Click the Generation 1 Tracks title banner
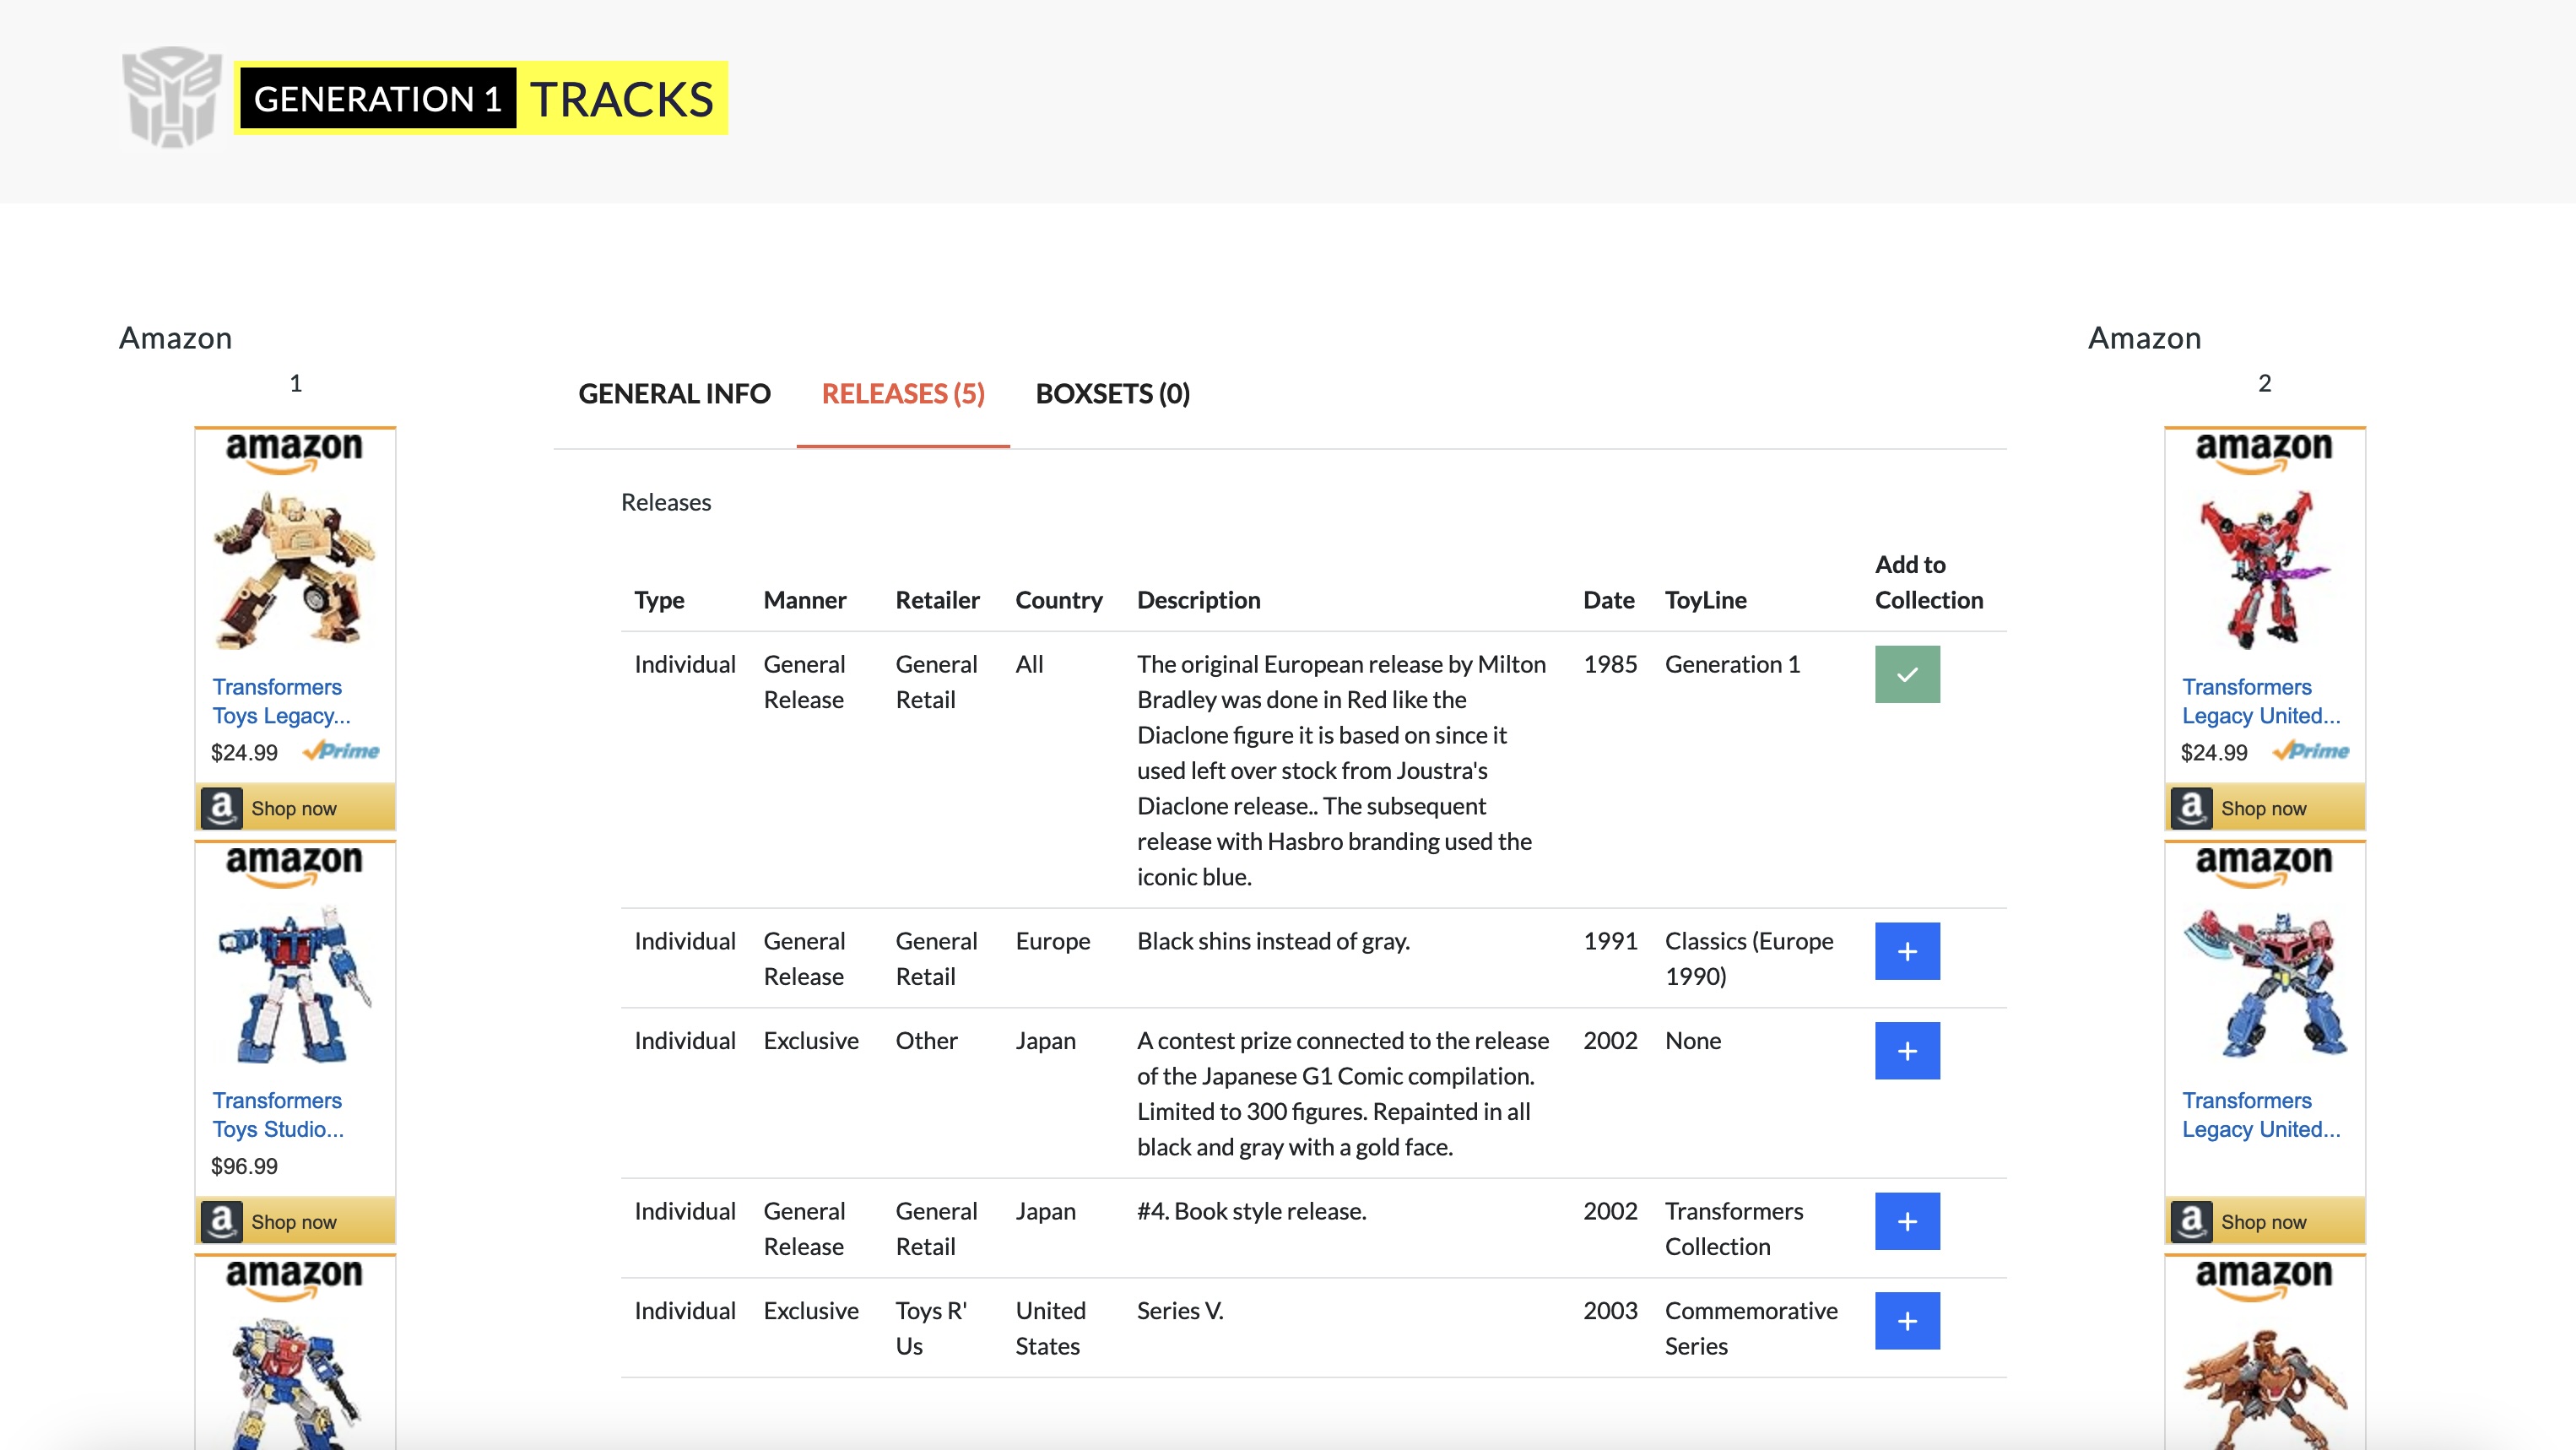Viewport: 2576px width, 1450px height. pyautogui.click(x=480, y=98)
